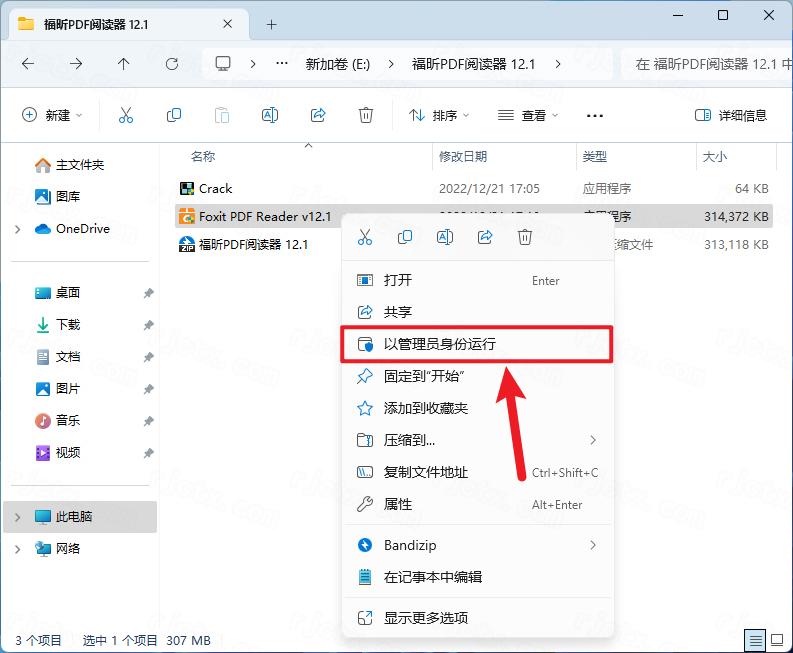This screenshot has width=793, height=653.
Task: Choose 打开 in the context menu
Action: point(477,280)
